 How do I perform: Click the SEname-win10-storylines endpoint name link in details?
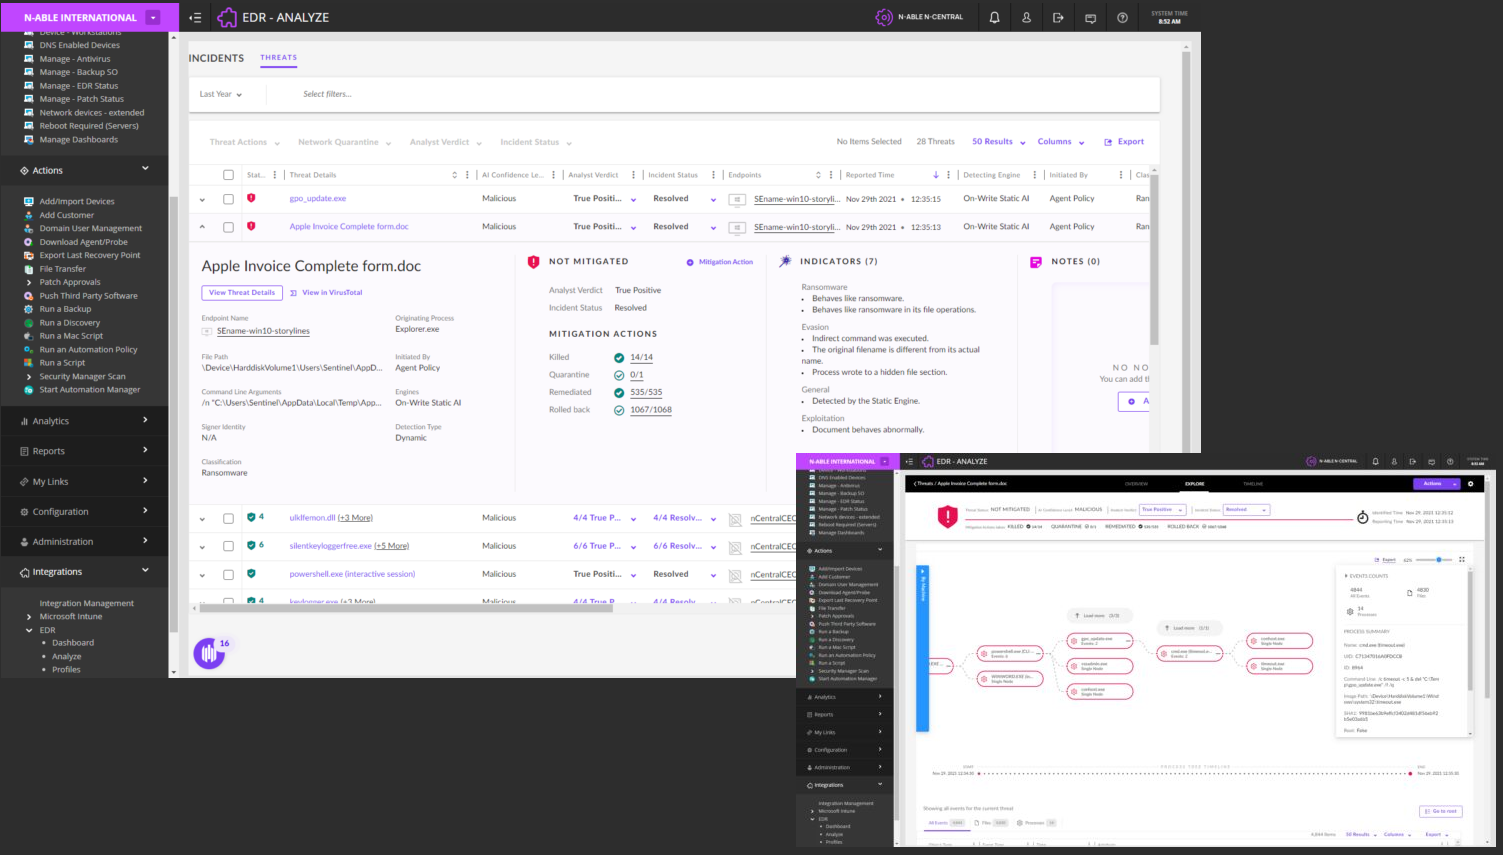tap(263, 331)
